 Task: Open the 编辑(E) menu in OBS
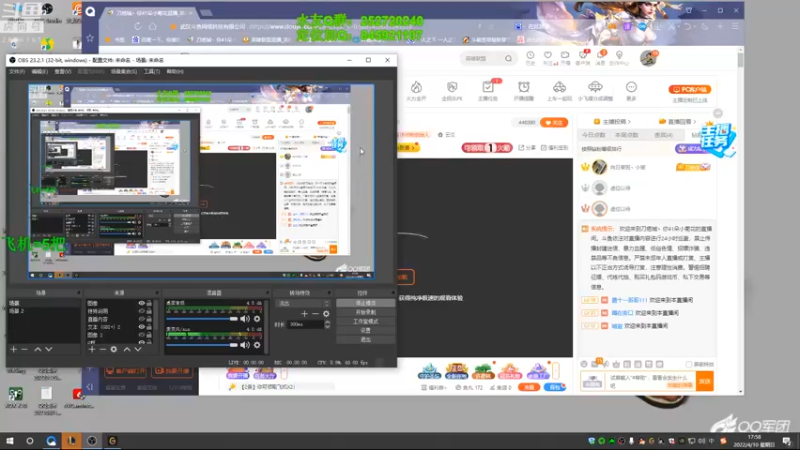point(39,72)
